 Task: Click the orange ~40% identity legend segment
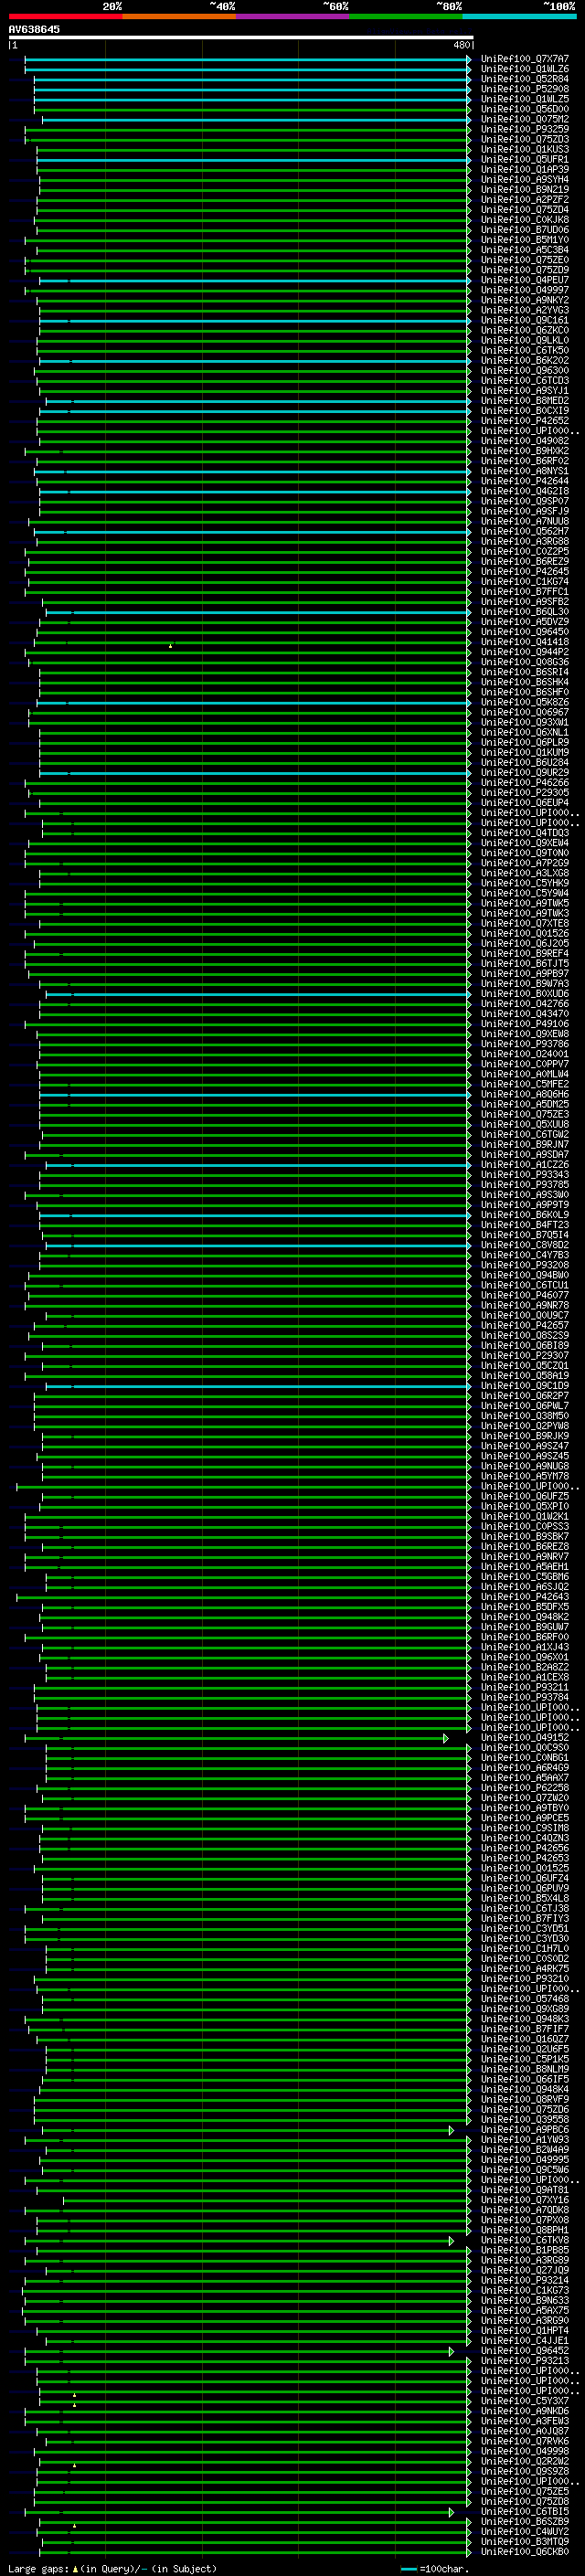[178, 16]
